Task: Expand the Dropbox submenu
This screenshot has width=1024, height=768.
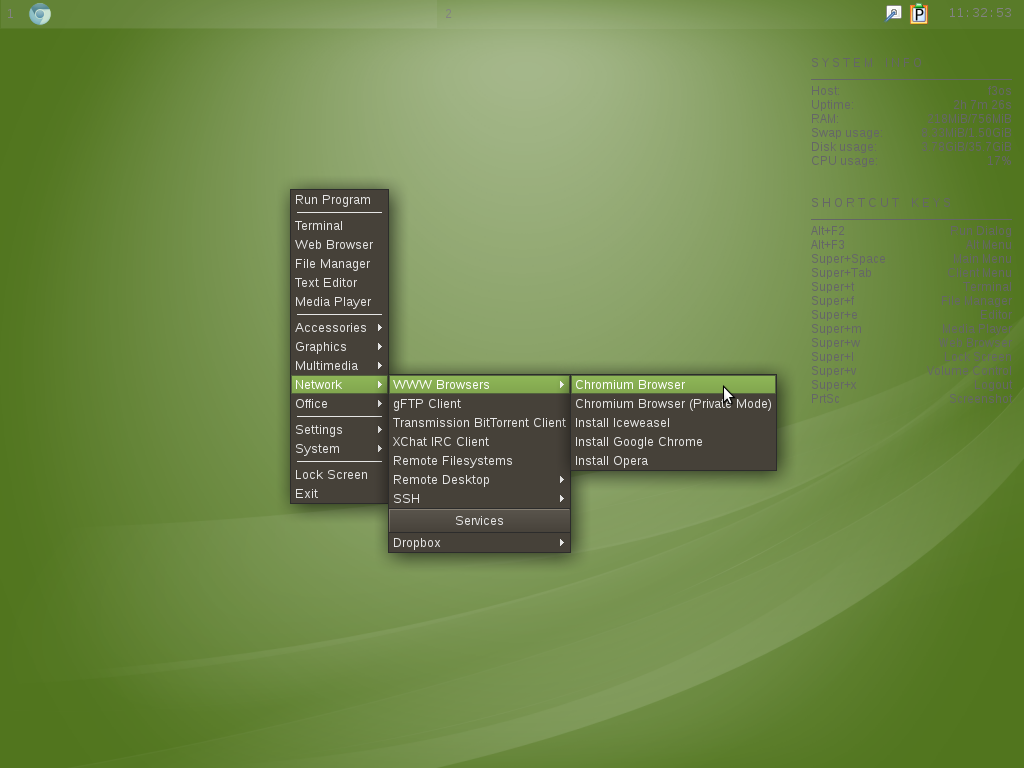Action: (x=479, y=542)
